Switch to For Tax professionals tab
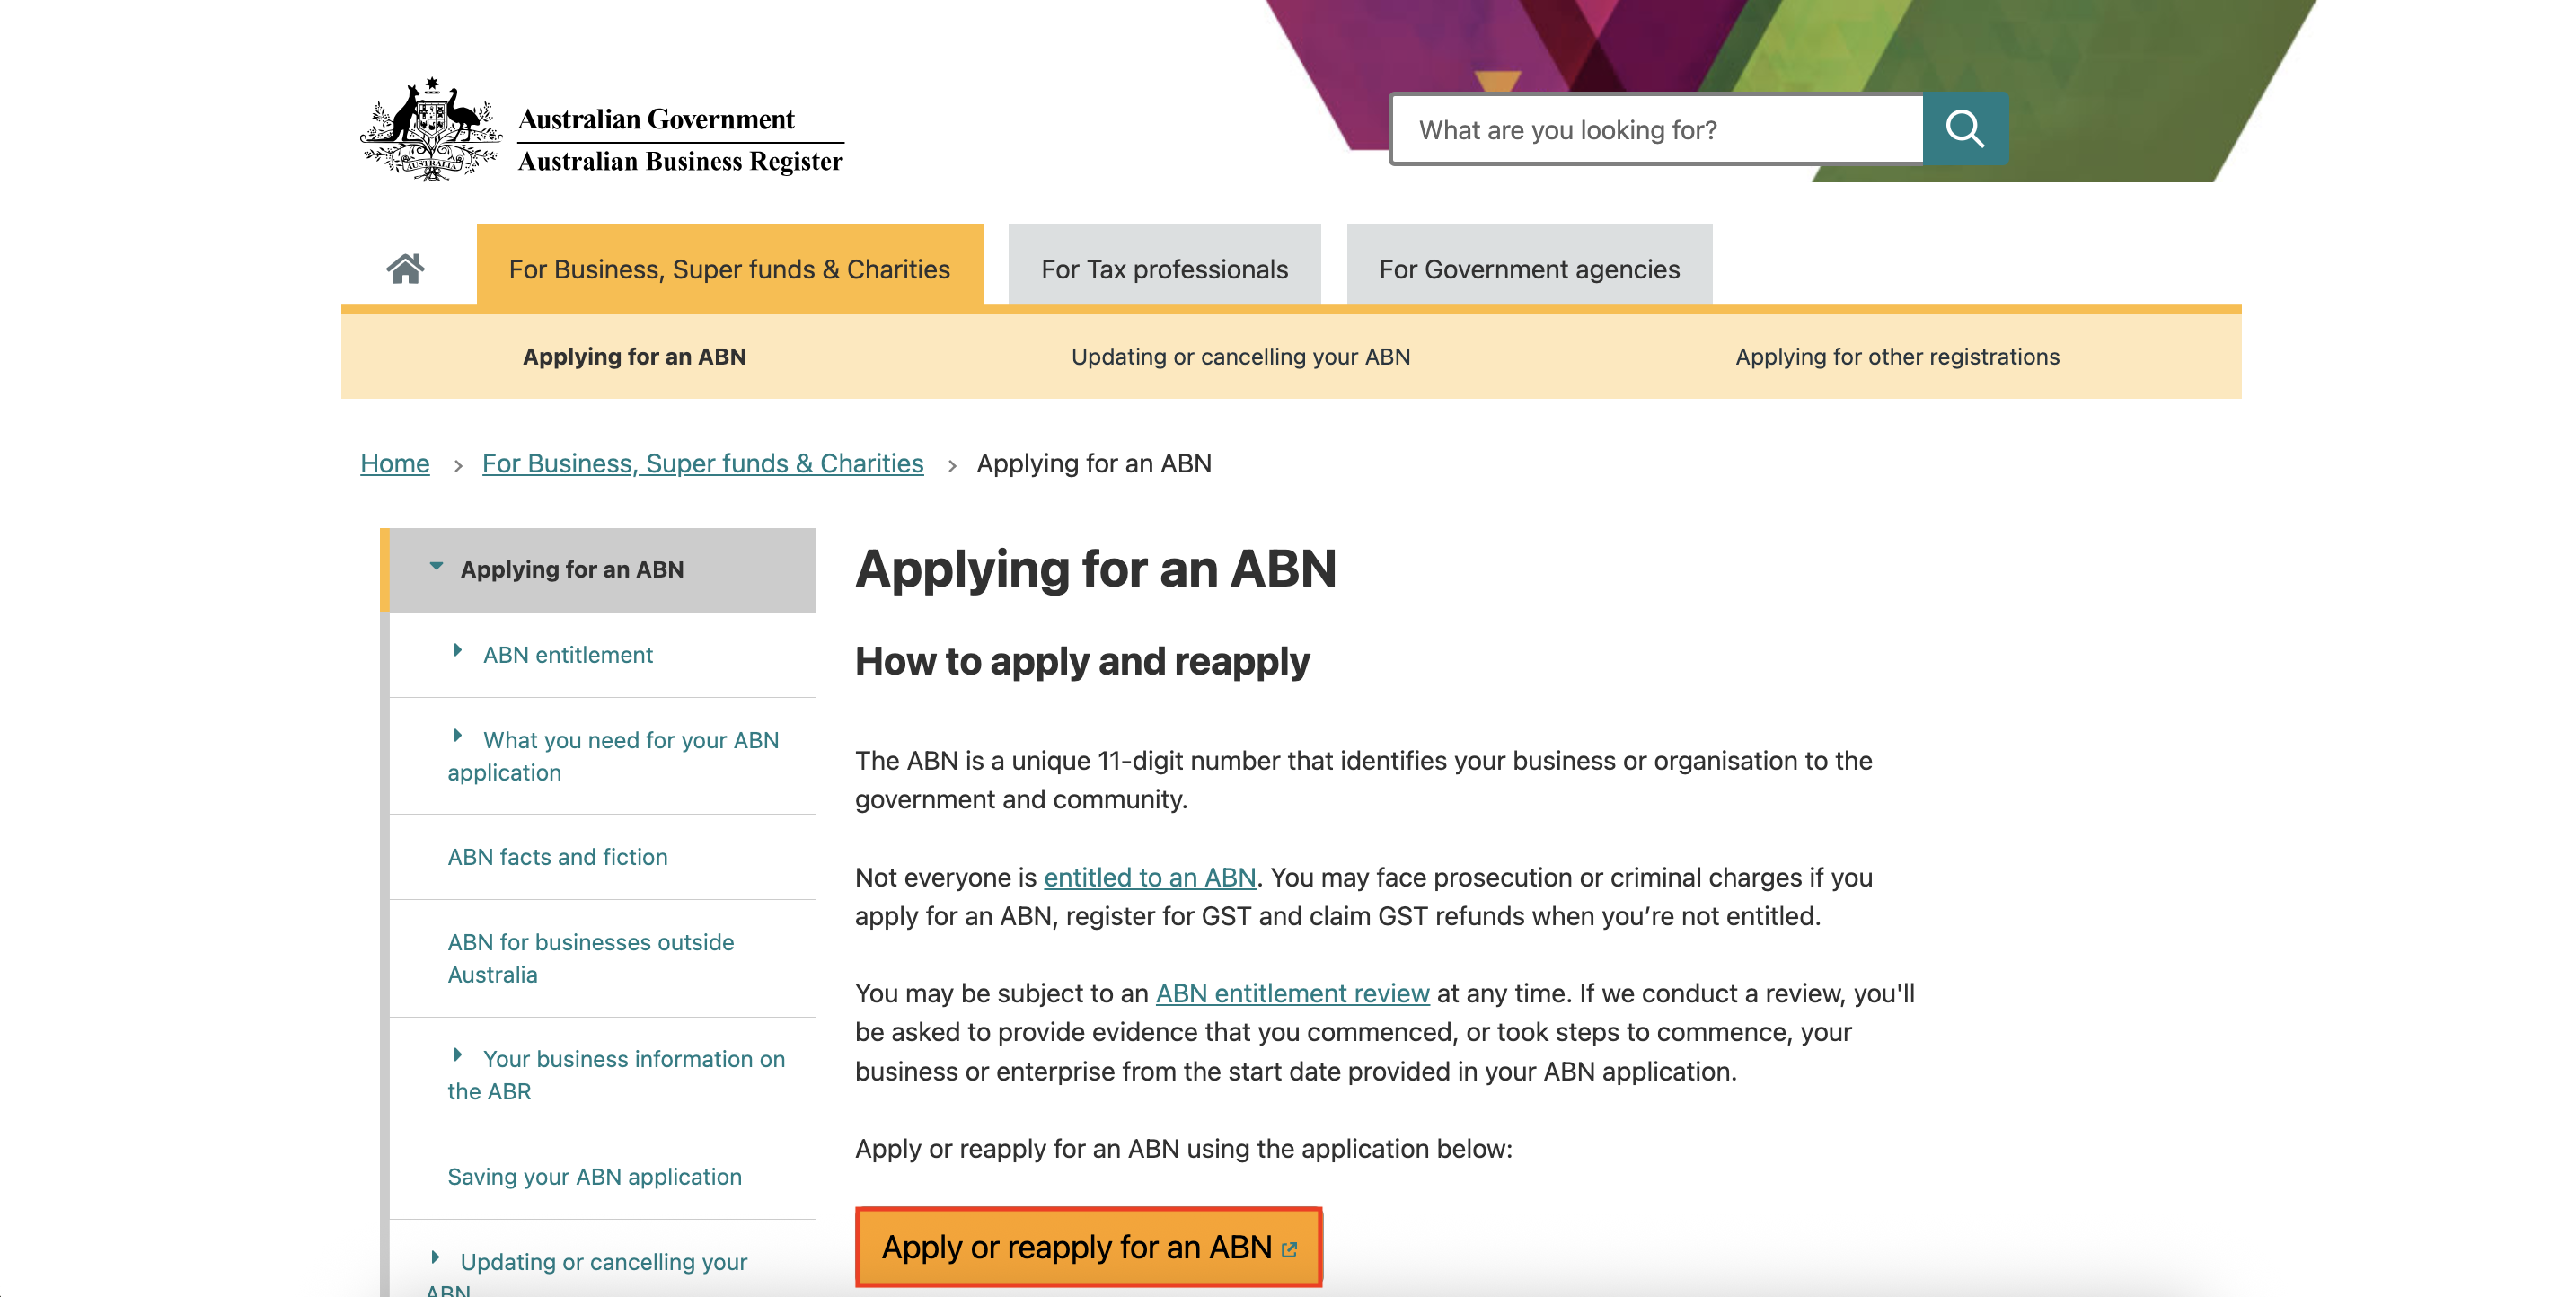This screenshot has width=2576, height=1297. pyautogui.click(x=1163, y=269)
